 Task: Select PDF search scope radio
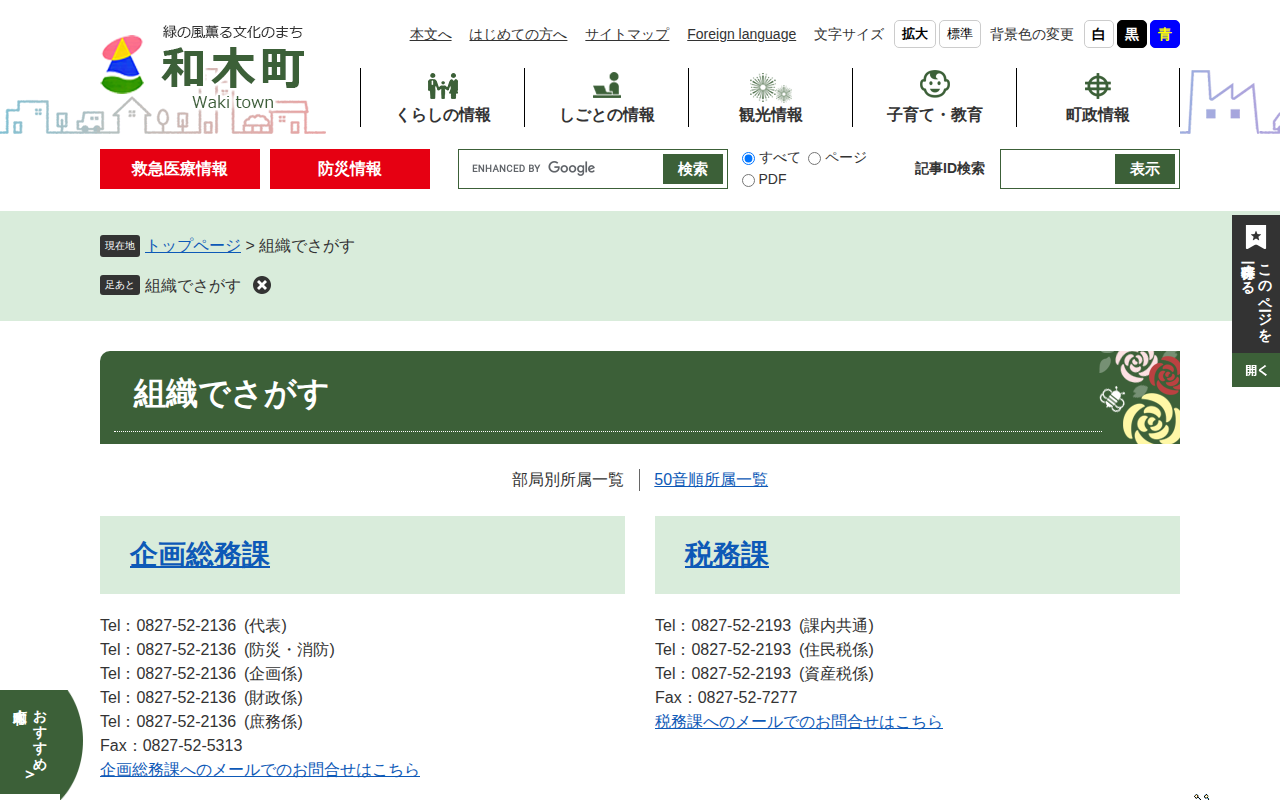tap(748, 180)
